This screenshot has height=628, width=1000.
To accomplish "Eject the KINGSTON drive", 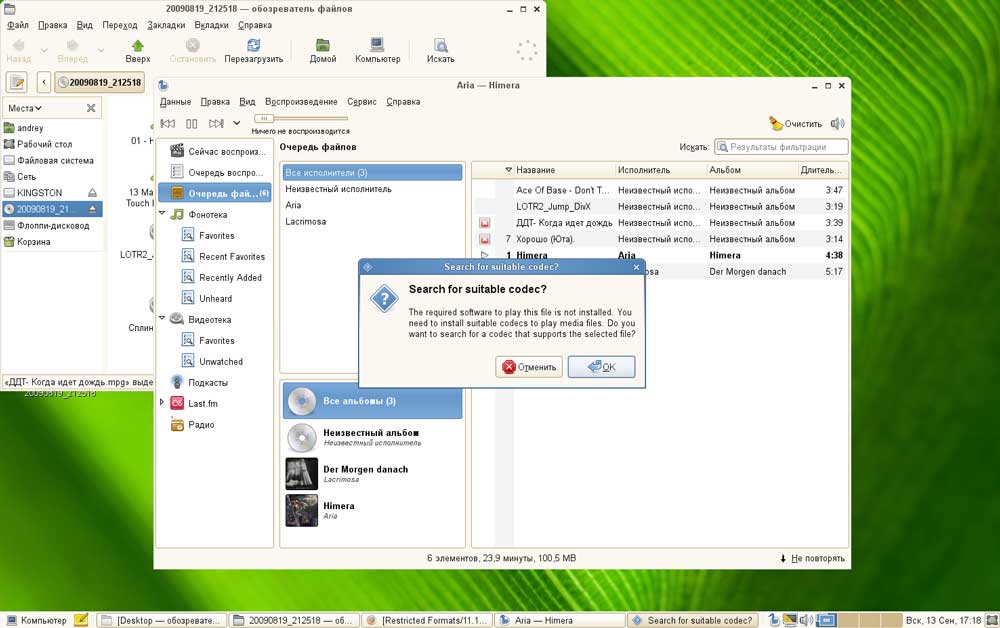I will tap(92, 192).
